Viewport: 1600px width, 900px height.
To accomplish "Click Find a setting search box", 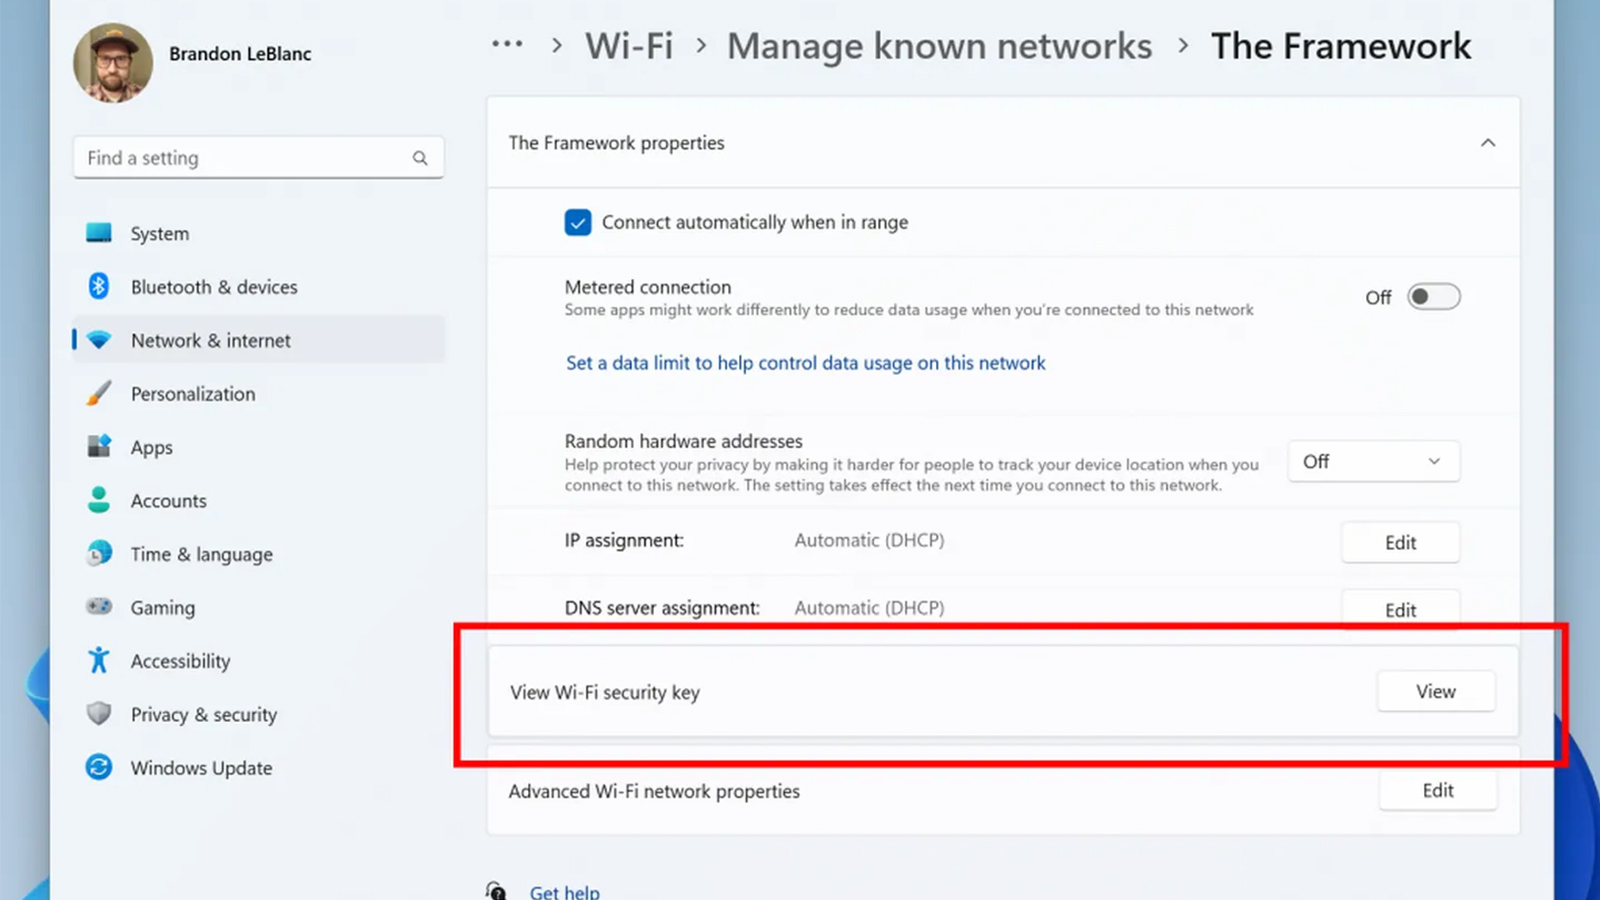I will (x=258, y=158).
